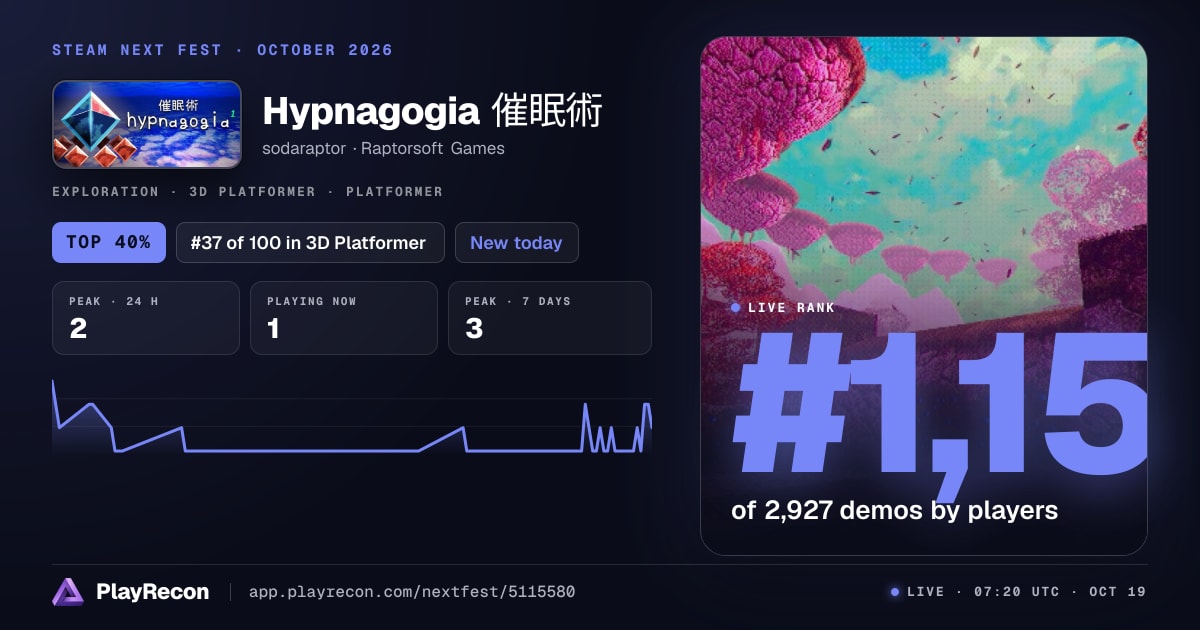Click the 3D Platformer genre tag
The width and height of the screenshot is (1200, 630).
(252, 191)
